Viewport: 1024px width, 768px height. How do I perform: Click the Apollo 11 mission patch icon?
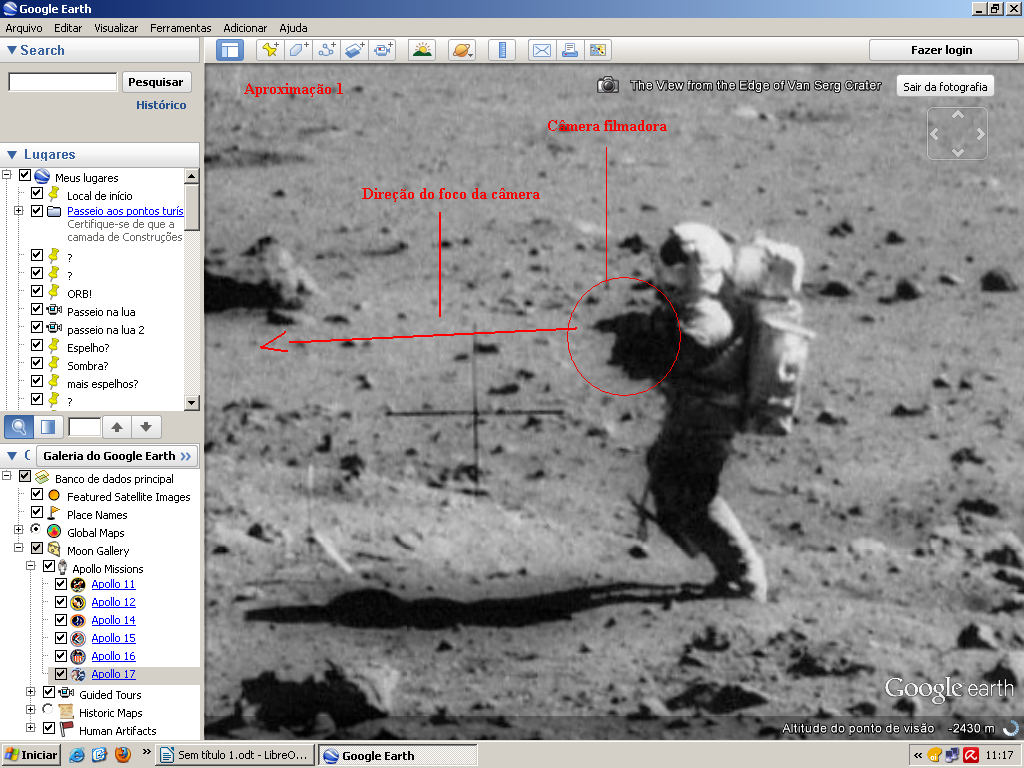(78, 584)
